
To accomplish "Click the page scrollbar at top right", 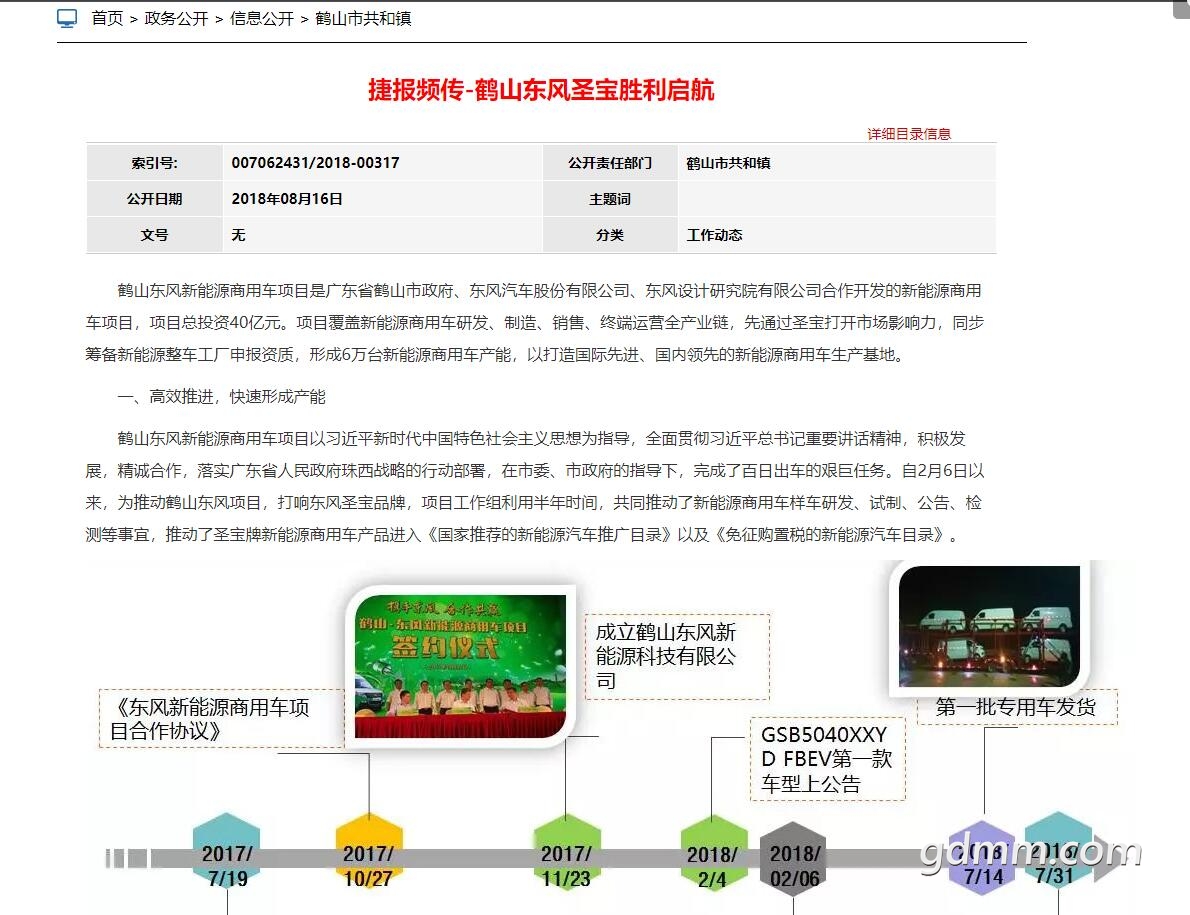I will [x=1181, y=11].
